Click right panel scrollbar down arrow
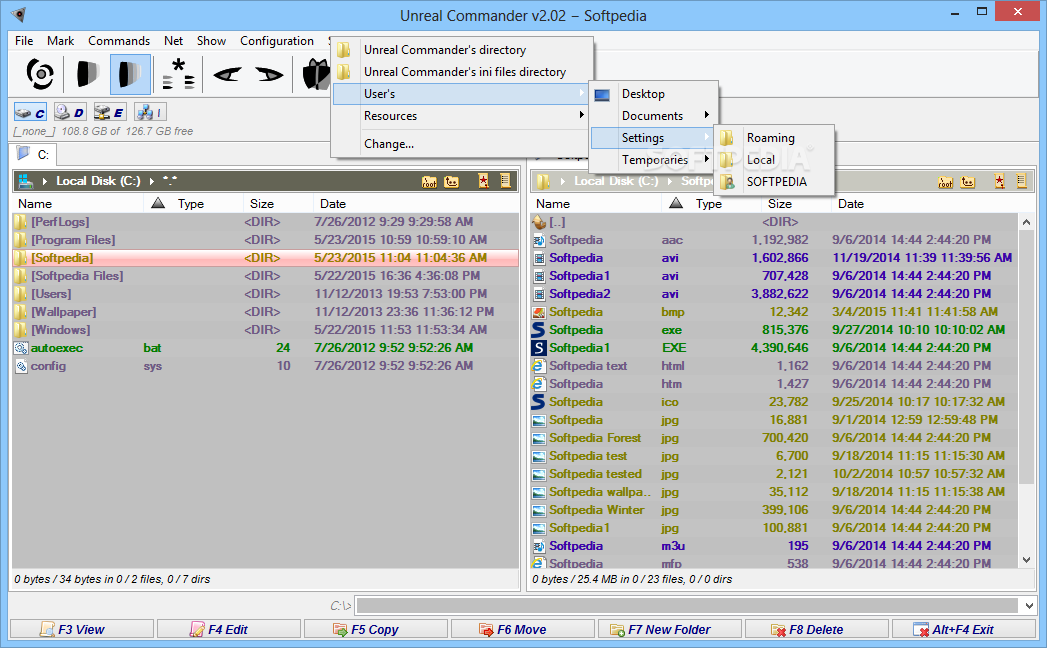 tap(1026, 560)
